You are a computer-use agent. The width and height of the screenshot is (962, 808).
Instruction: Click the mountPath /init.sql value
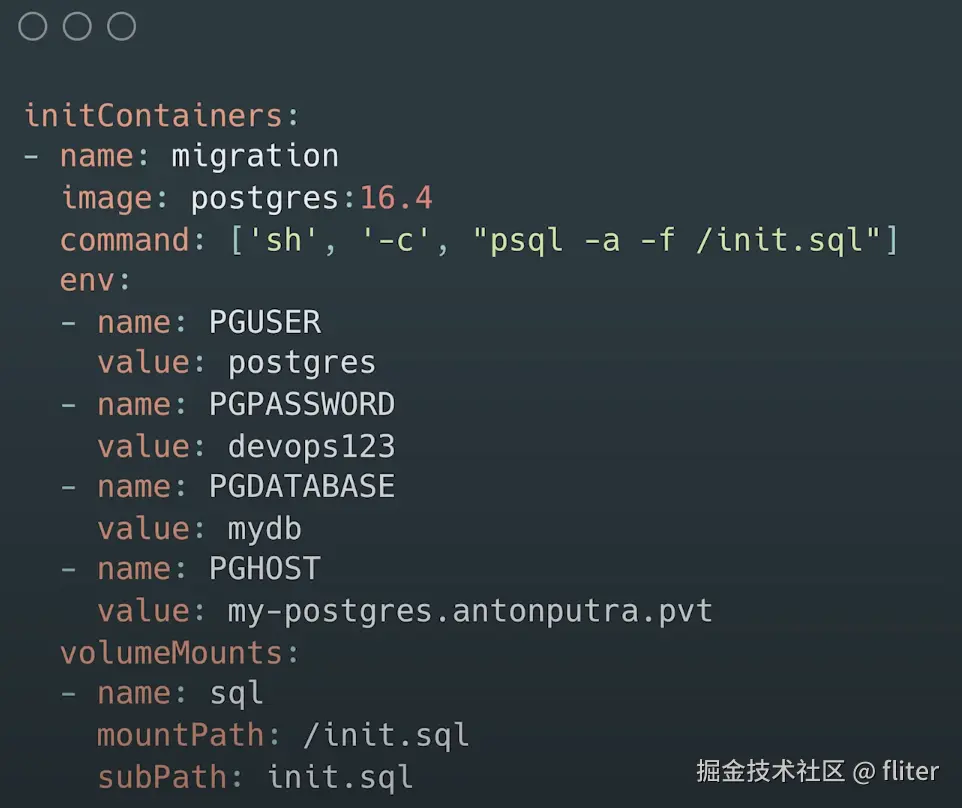(x=386, y=736)
